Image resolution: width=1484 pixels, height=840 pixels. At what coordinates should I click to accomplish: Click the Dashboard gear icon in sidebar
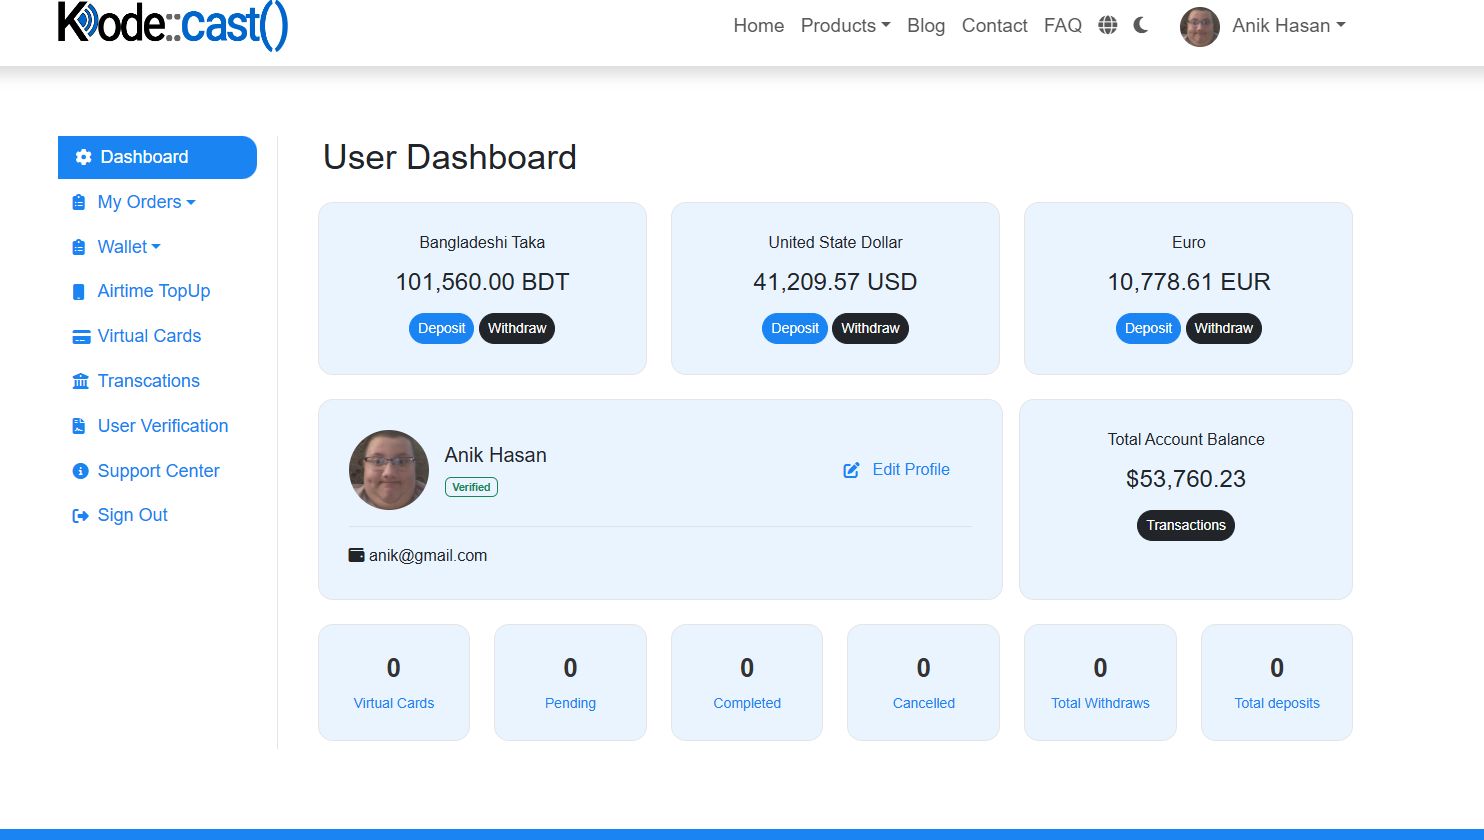pyautogui.click(x=84, y=157)
